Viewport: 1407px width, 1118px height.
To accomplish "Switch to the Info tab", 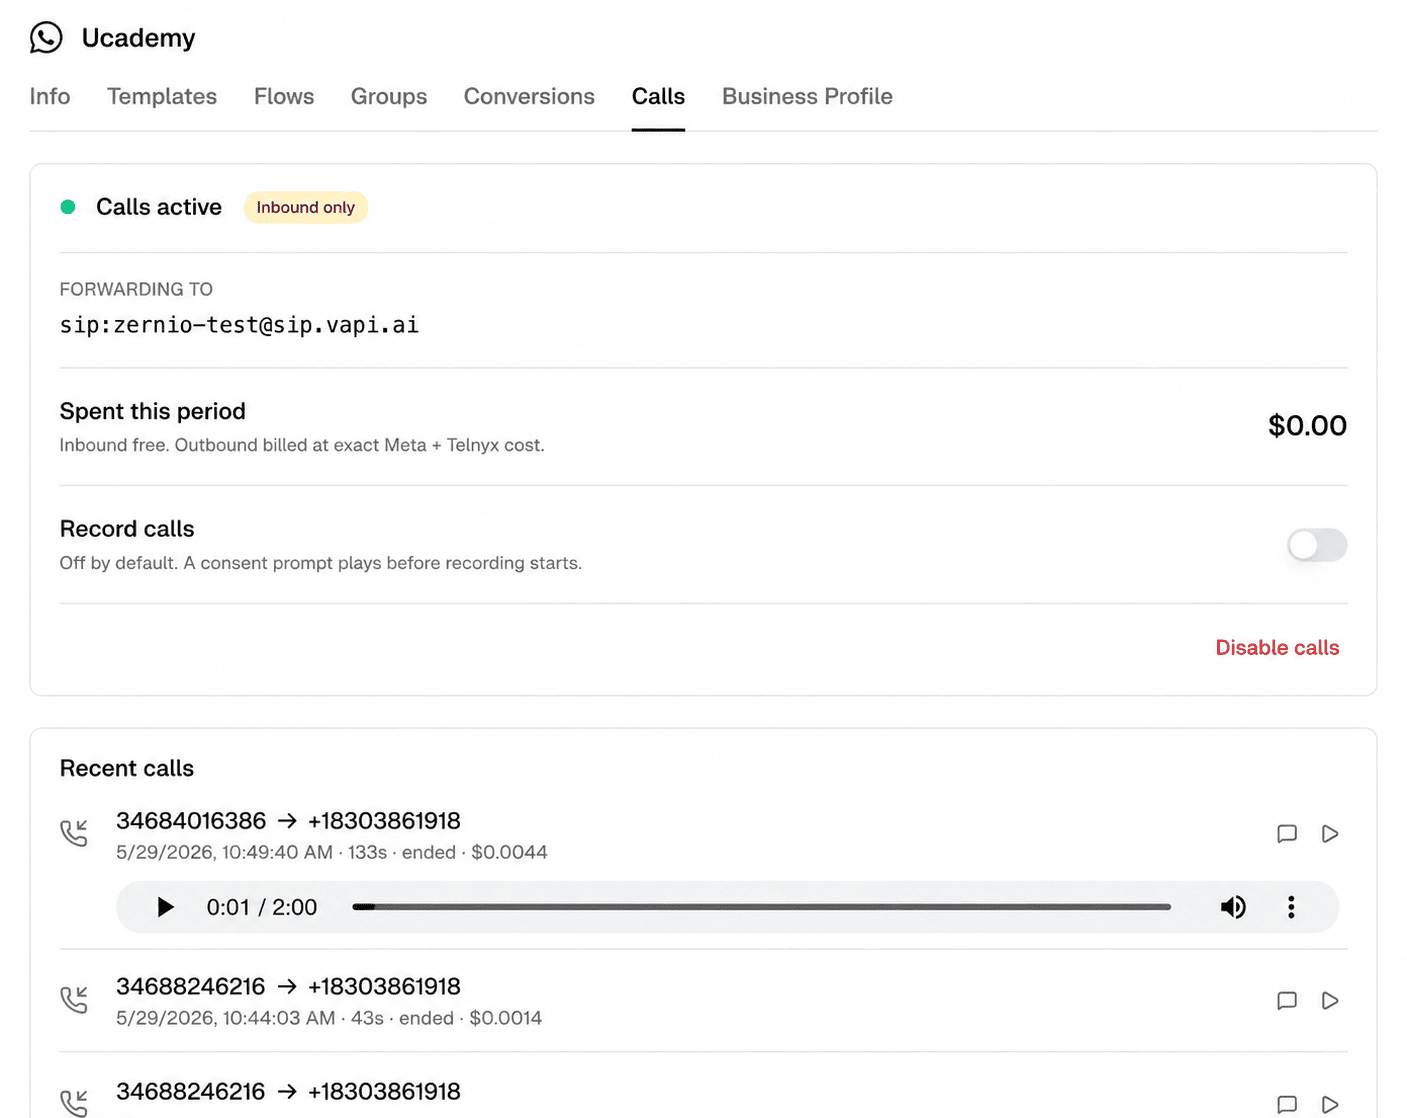I will 50,96.
